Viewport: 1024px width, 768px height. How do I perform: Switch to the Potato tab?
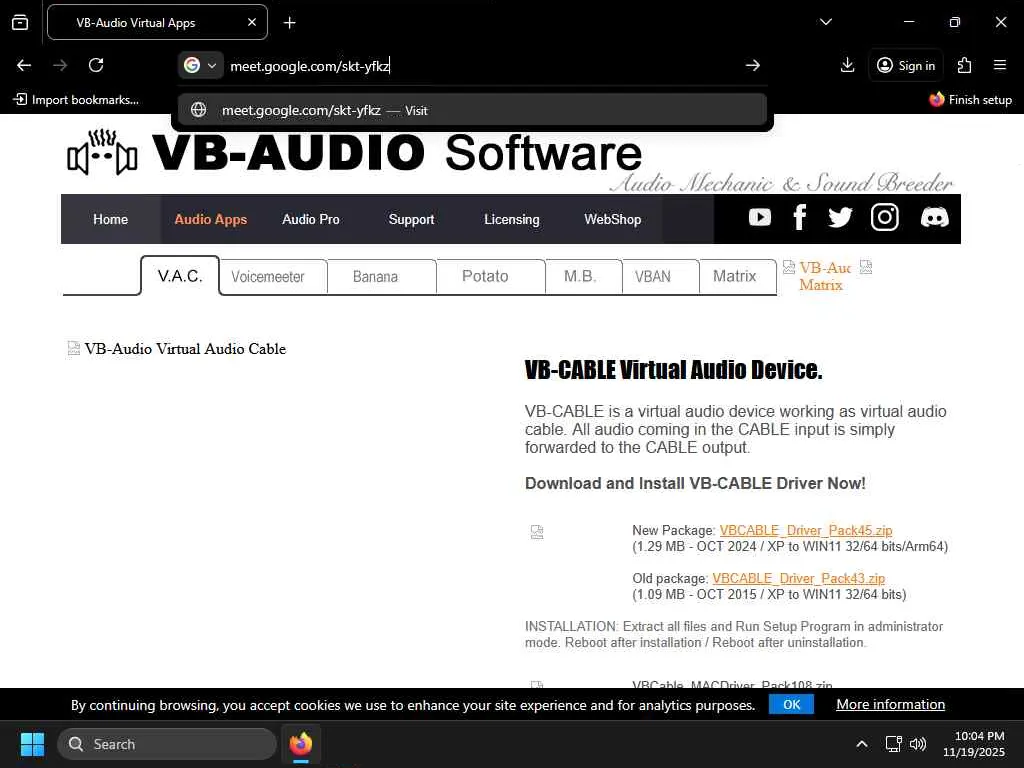pos(485,277)
